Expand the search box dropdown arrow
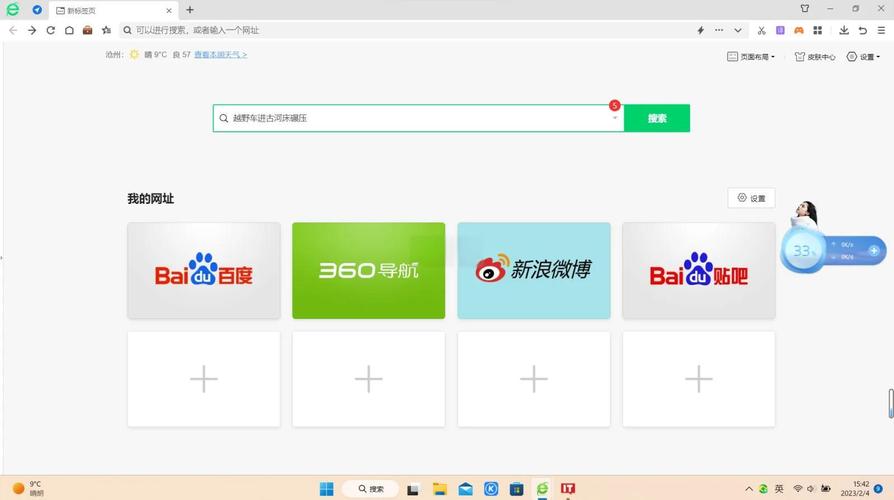Viewport: 894px width, 500px height. point(615,118)
